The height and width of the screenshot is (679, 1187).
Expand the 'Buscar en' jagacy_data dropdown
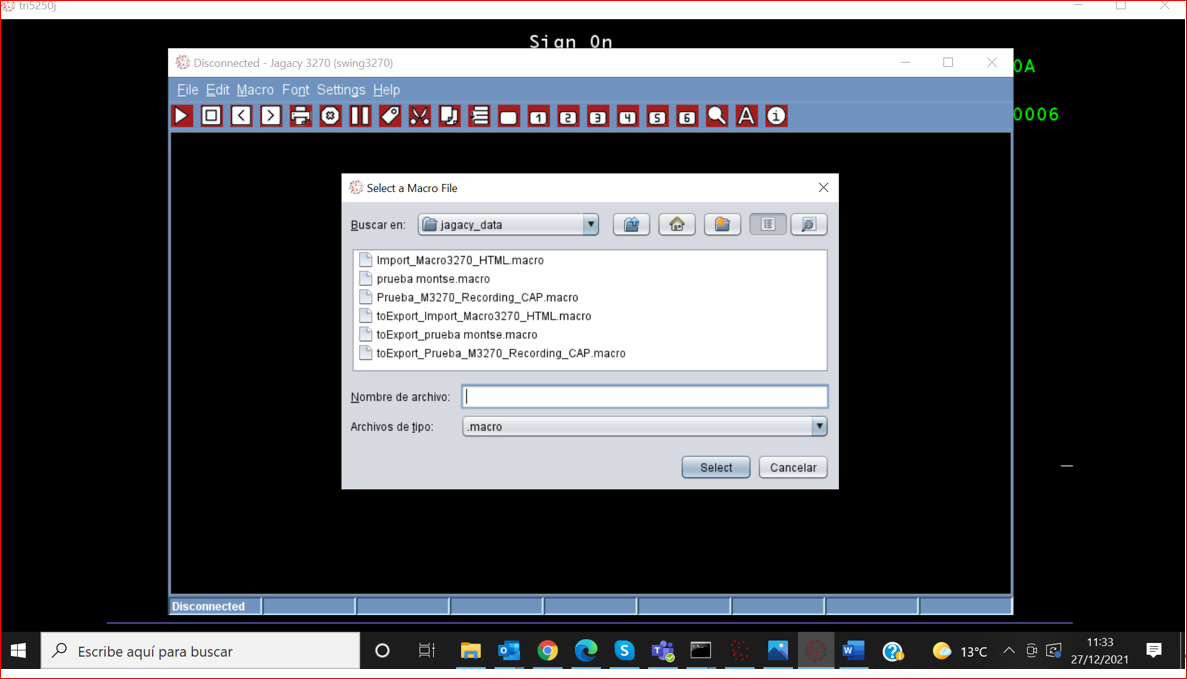590,225
